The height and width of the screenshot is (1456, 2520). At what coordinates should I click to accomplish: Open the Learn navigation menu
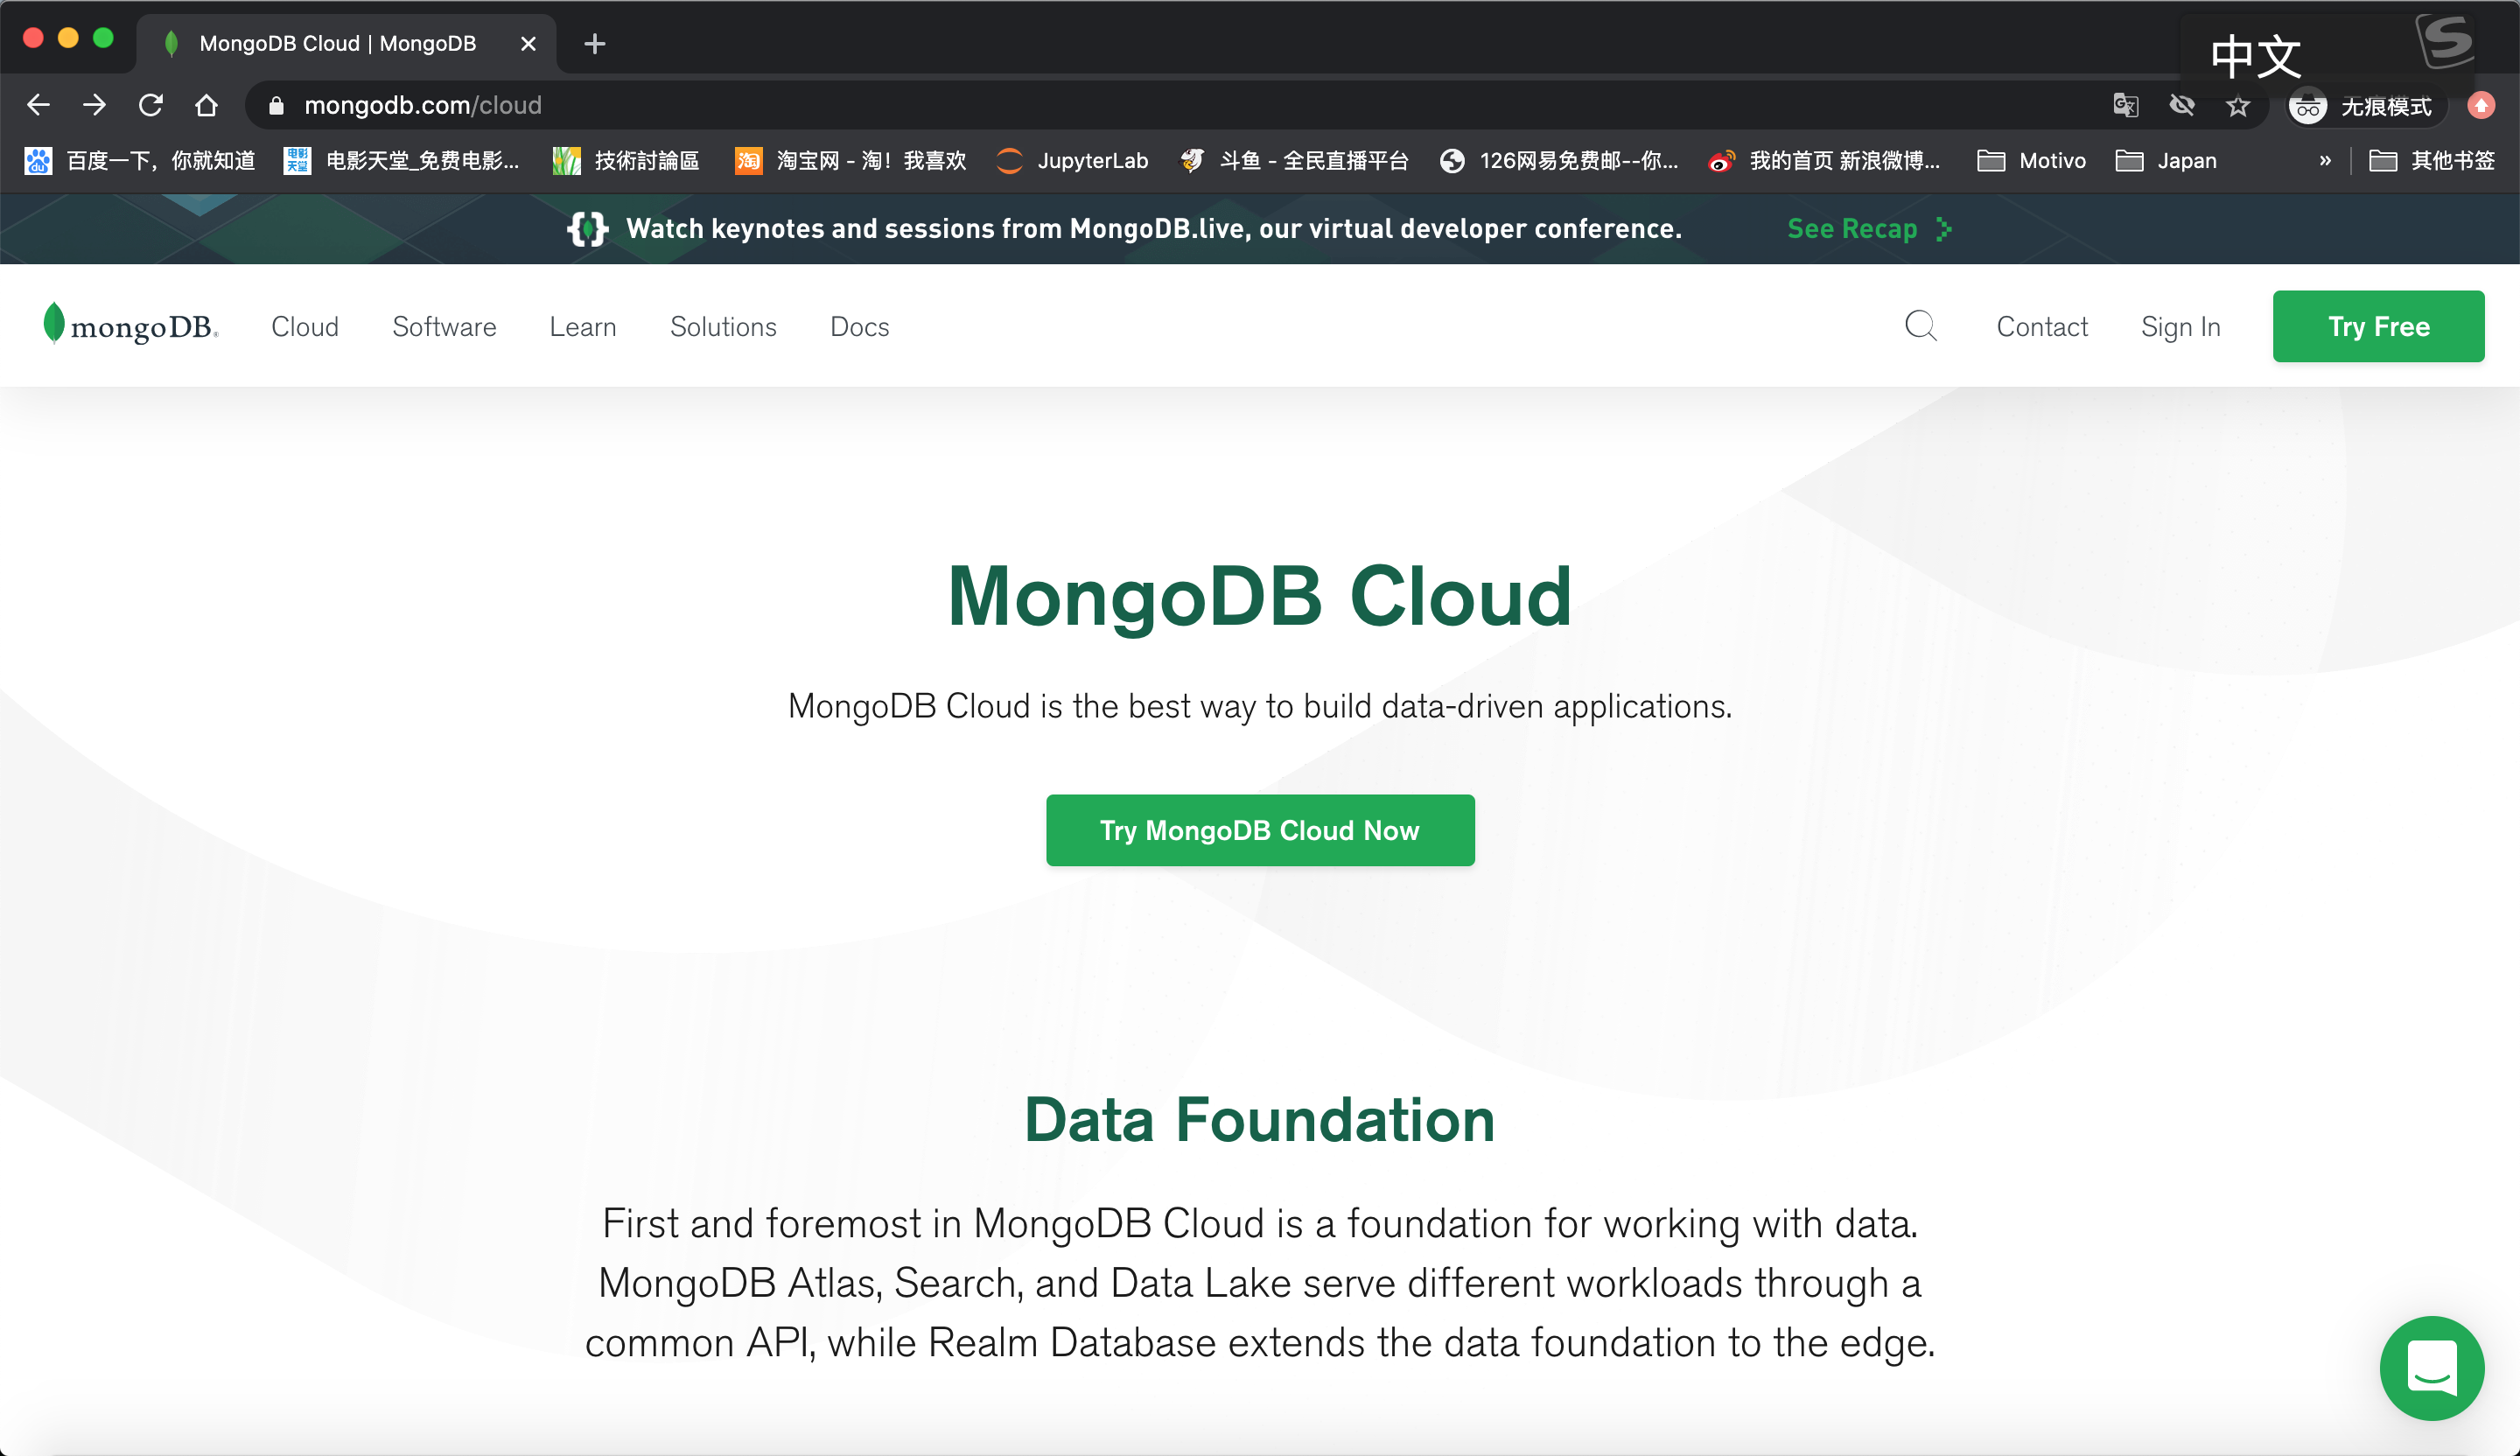583,326
